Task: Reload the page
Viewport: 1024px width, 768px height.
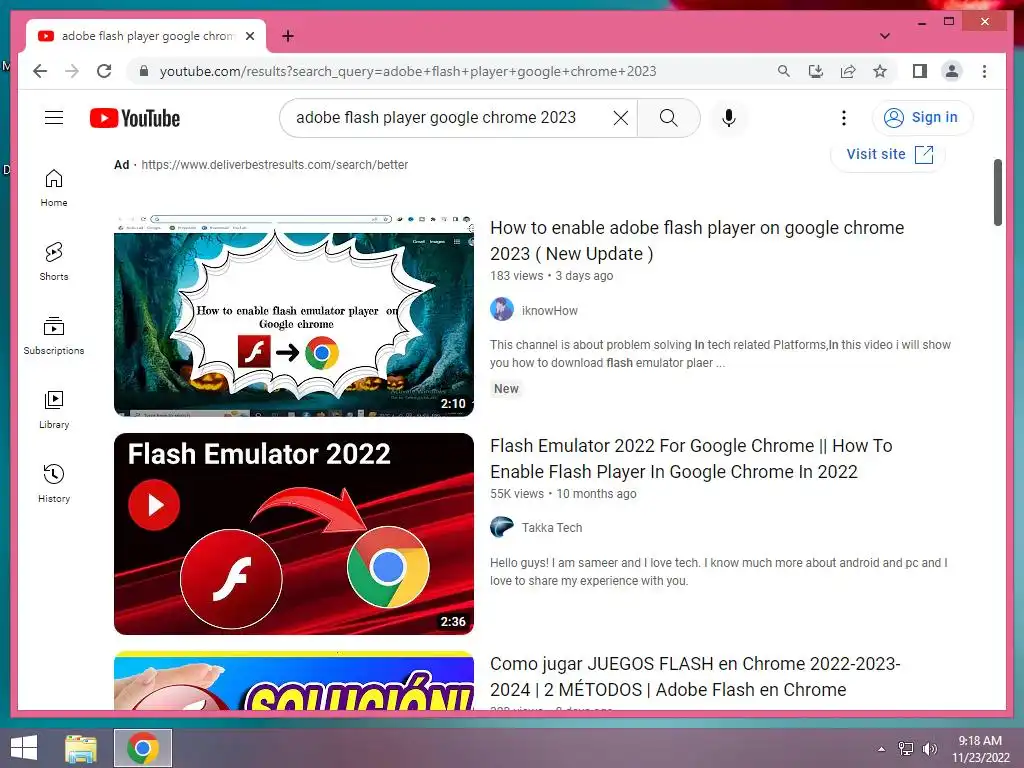Action: (x=104, y=71)
